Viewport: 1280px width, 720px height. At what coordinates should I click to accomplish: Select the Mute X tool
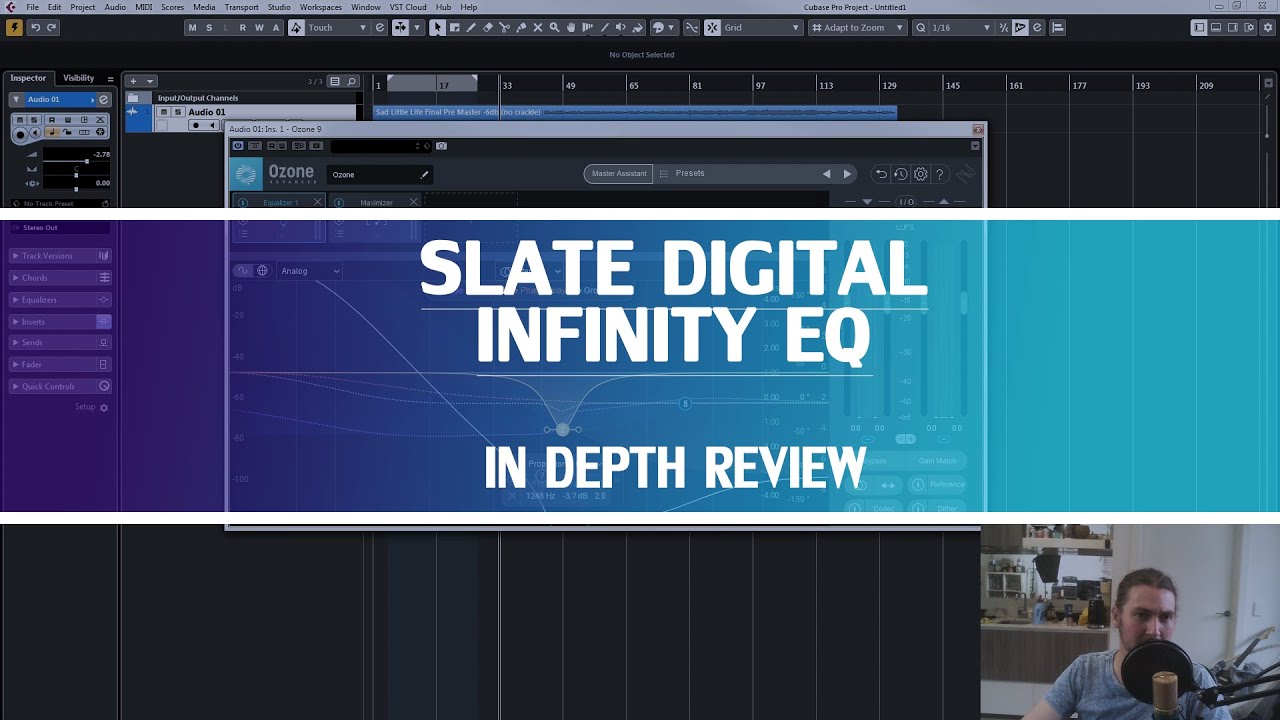tap(538, 27)
